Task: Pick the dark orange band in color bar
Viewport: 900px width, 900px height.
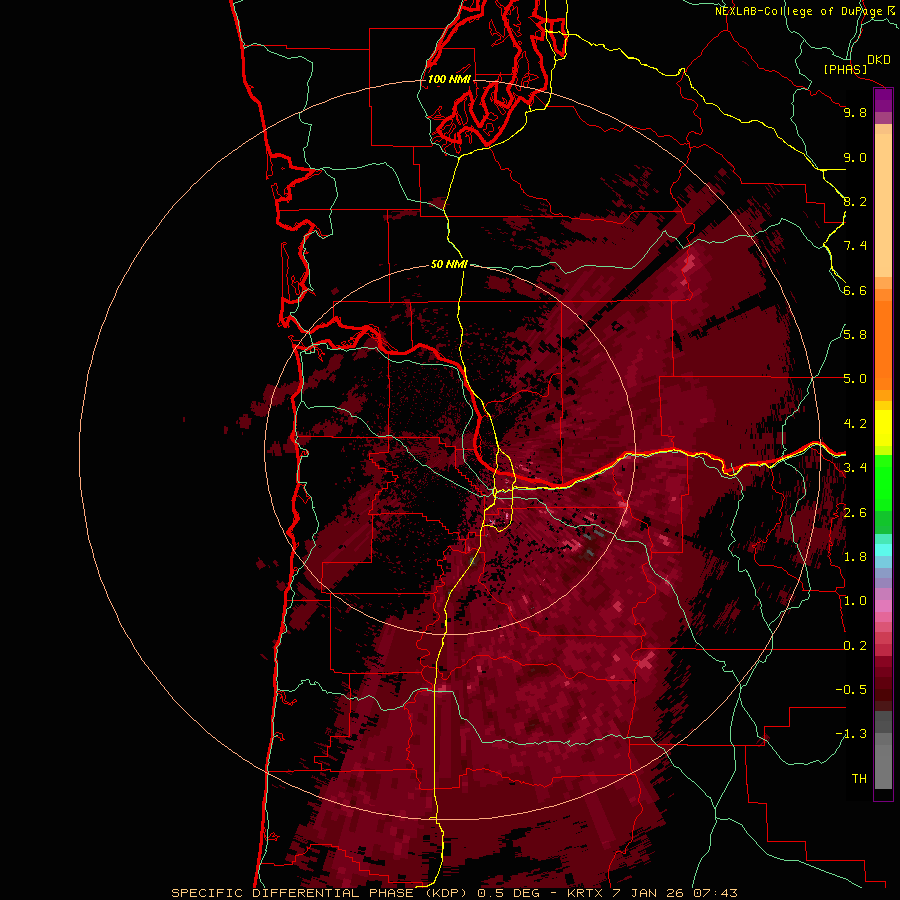Action: (x=883, y=344)
